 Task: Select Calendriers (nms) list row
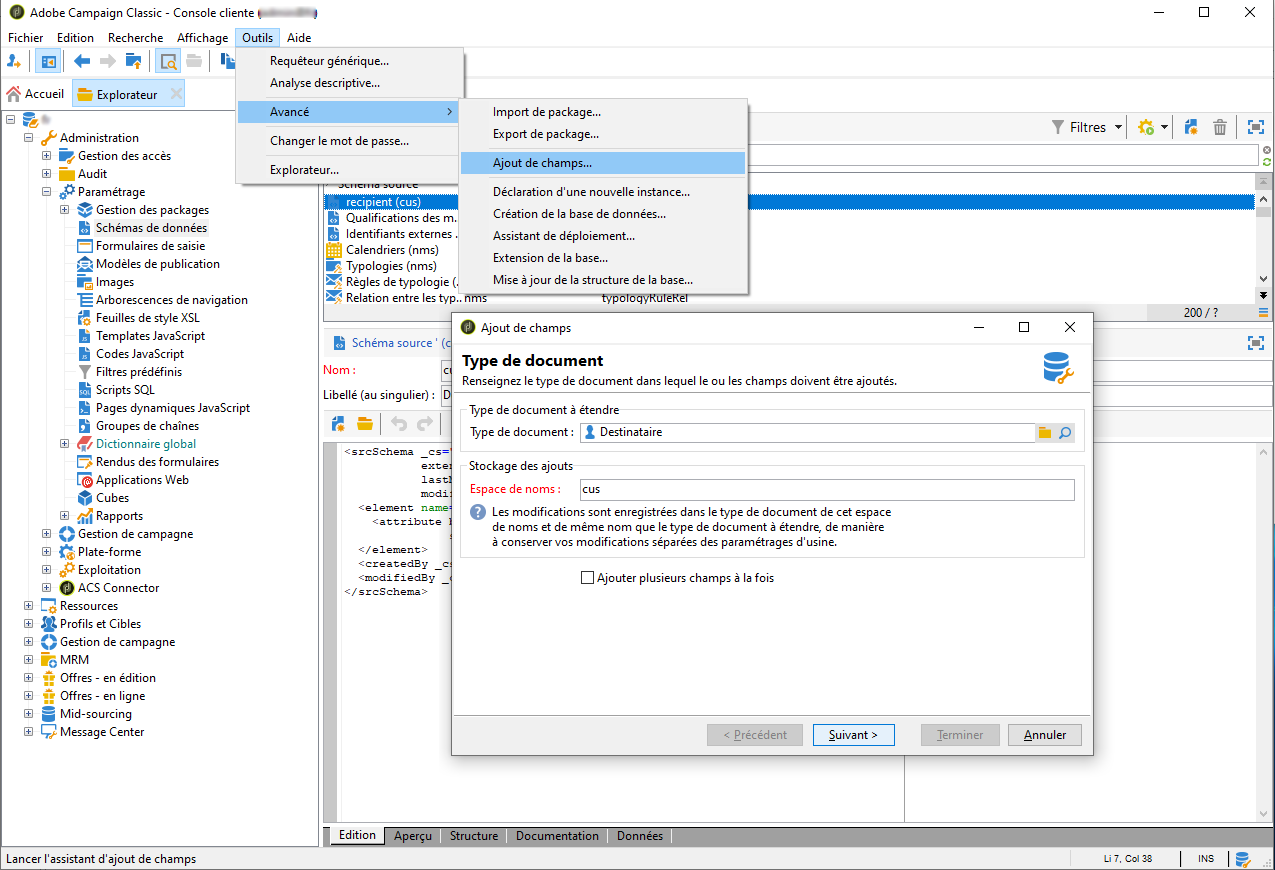(x=392, y=250)
